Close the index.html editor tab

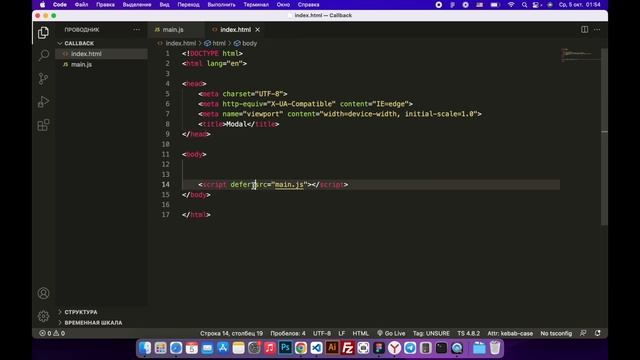pyautogui.click(x=258, y=29)
